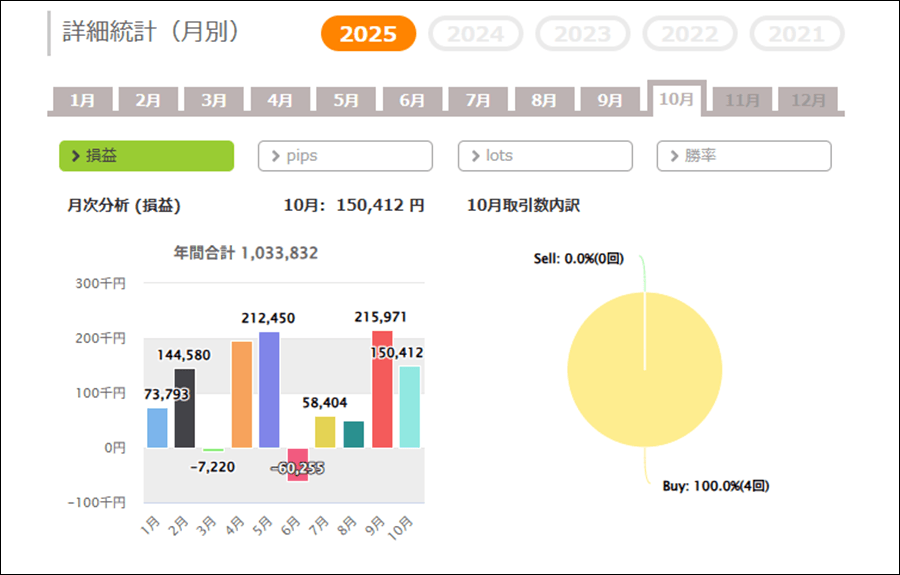Screen dimensions: 900x575
Task: Click the teal October bar in chart
Action: coord(410,407)
